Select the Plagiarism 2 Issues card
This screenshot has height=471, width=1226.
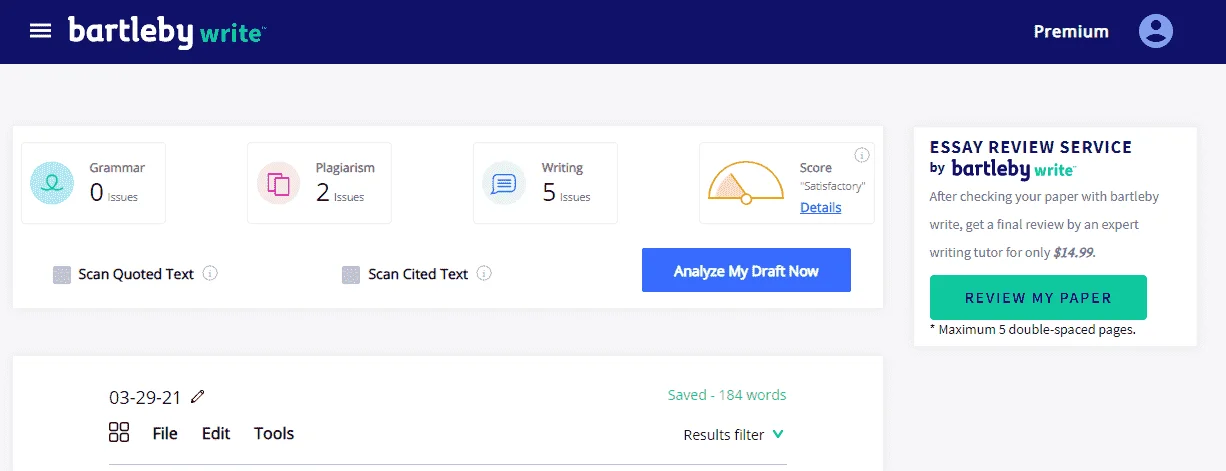(x=319, y=183)
